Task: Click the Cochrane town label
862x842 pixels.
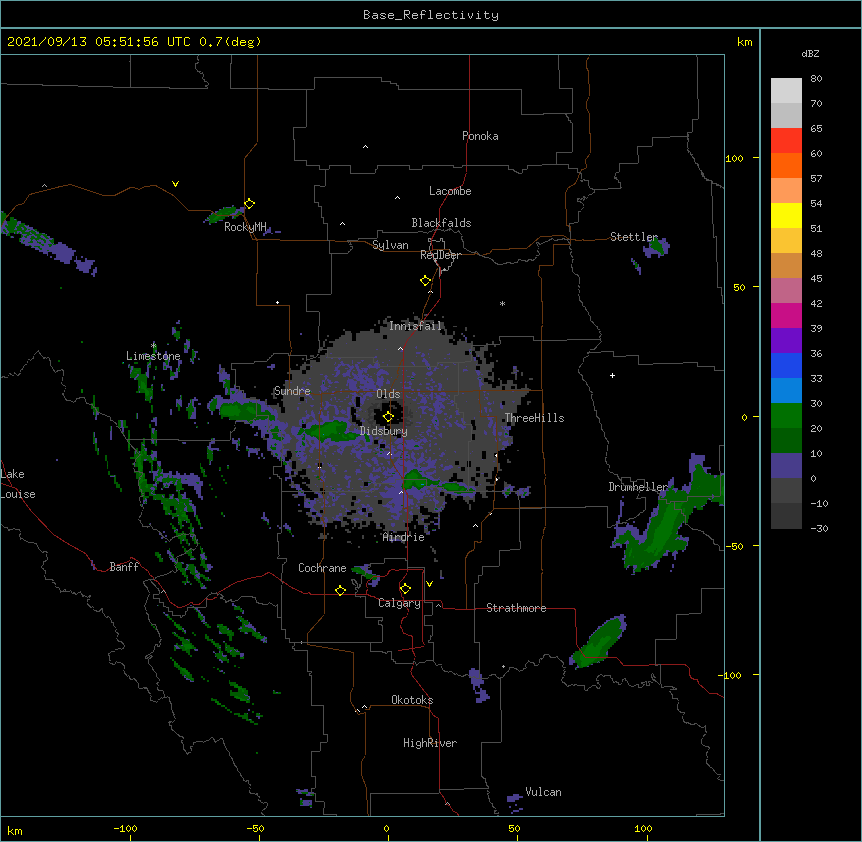Action: [x=322, y=568]
